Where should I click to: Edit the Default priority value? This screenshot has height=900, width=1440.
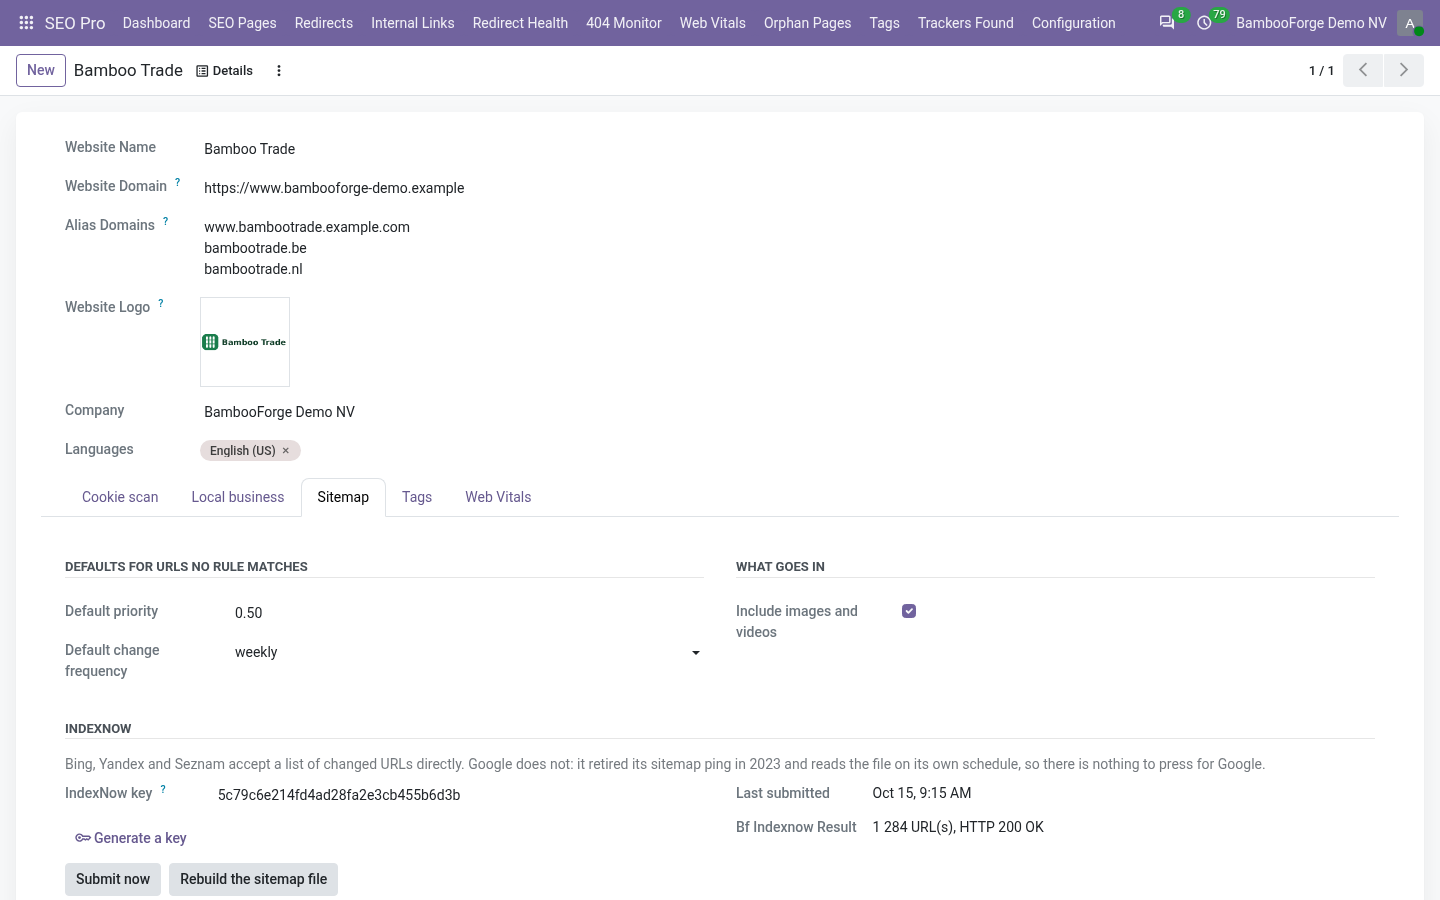point(467,613)
